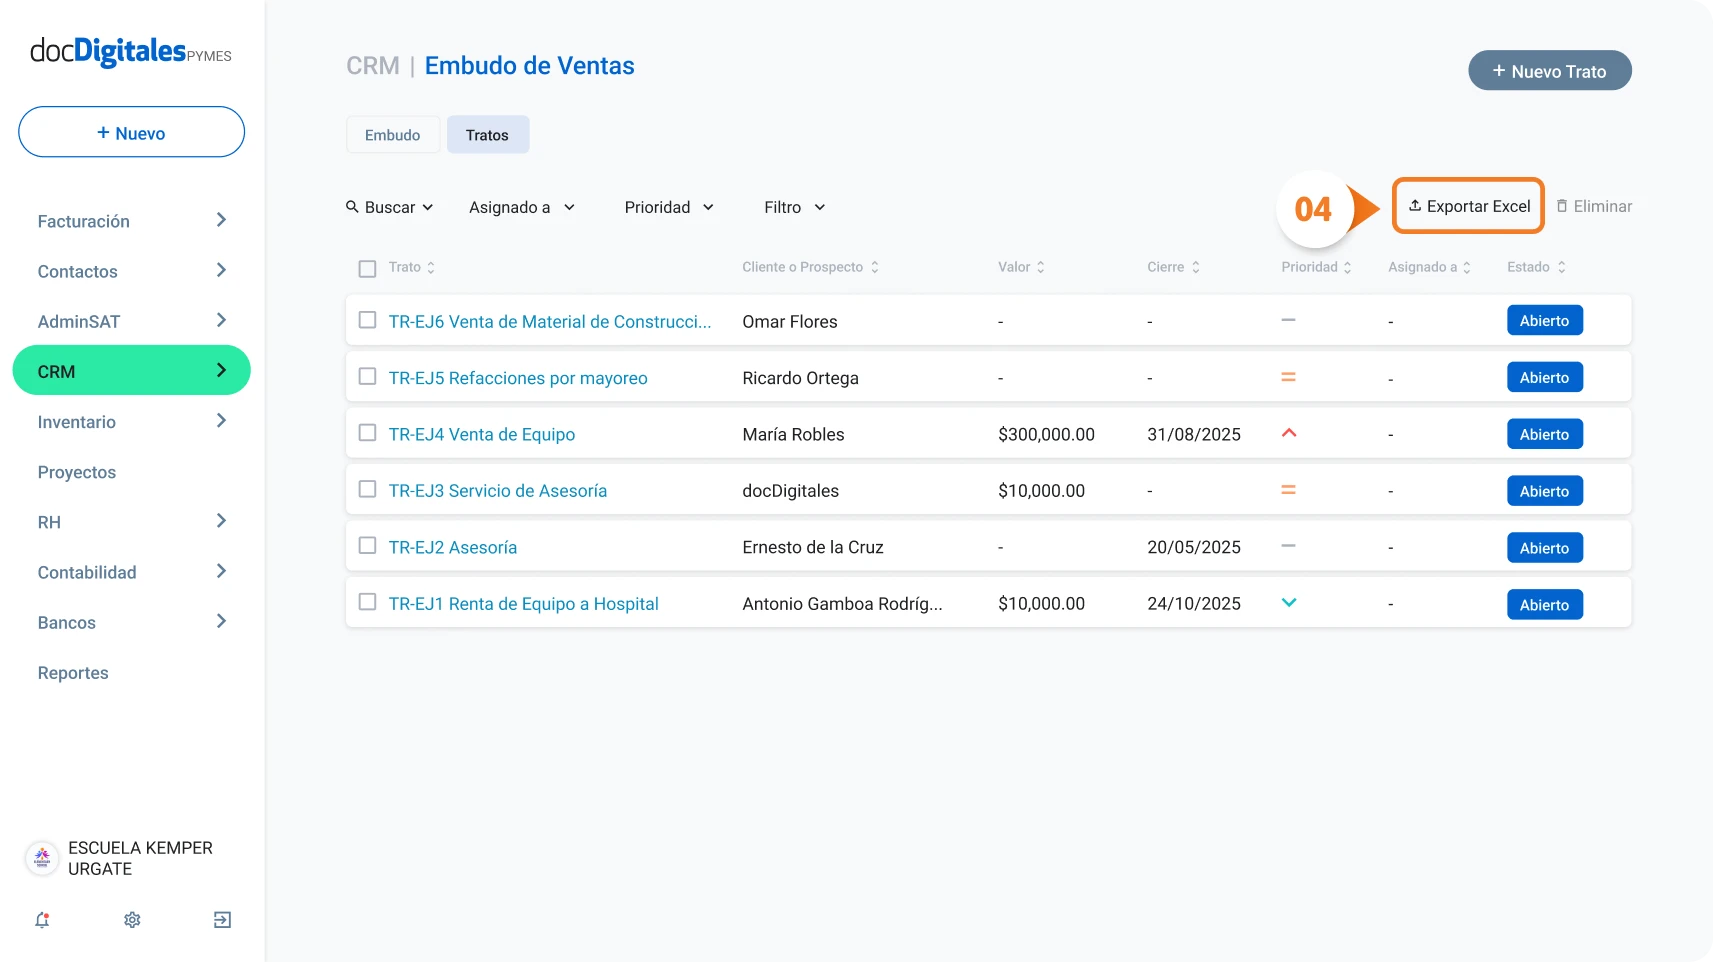Open the Prioridad filter dropdown
1713x962 pixels.
coord(669,207)
